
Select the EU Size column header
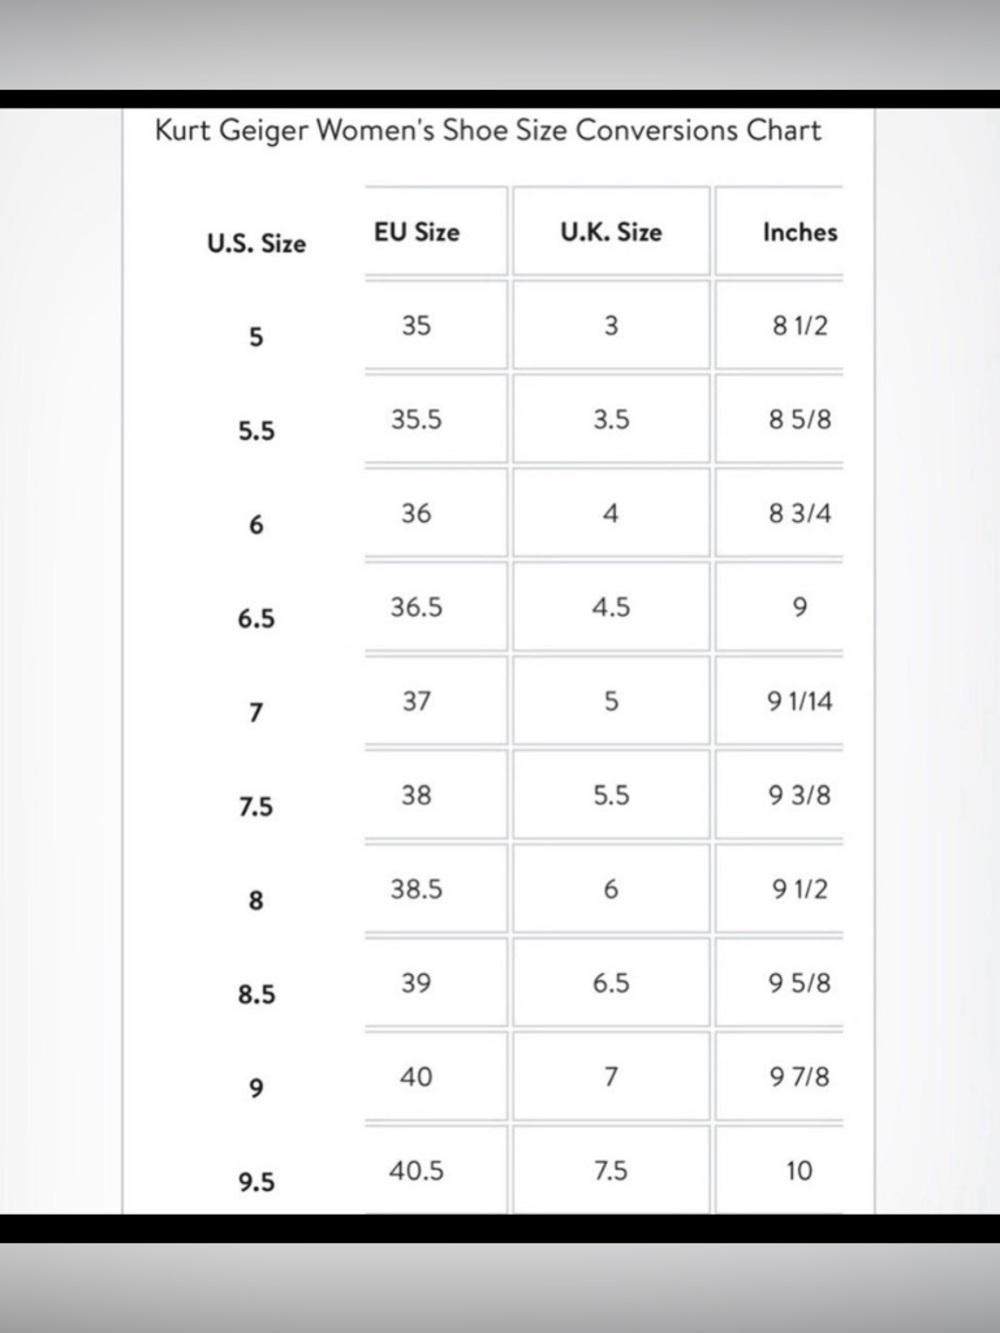(436, 231)
